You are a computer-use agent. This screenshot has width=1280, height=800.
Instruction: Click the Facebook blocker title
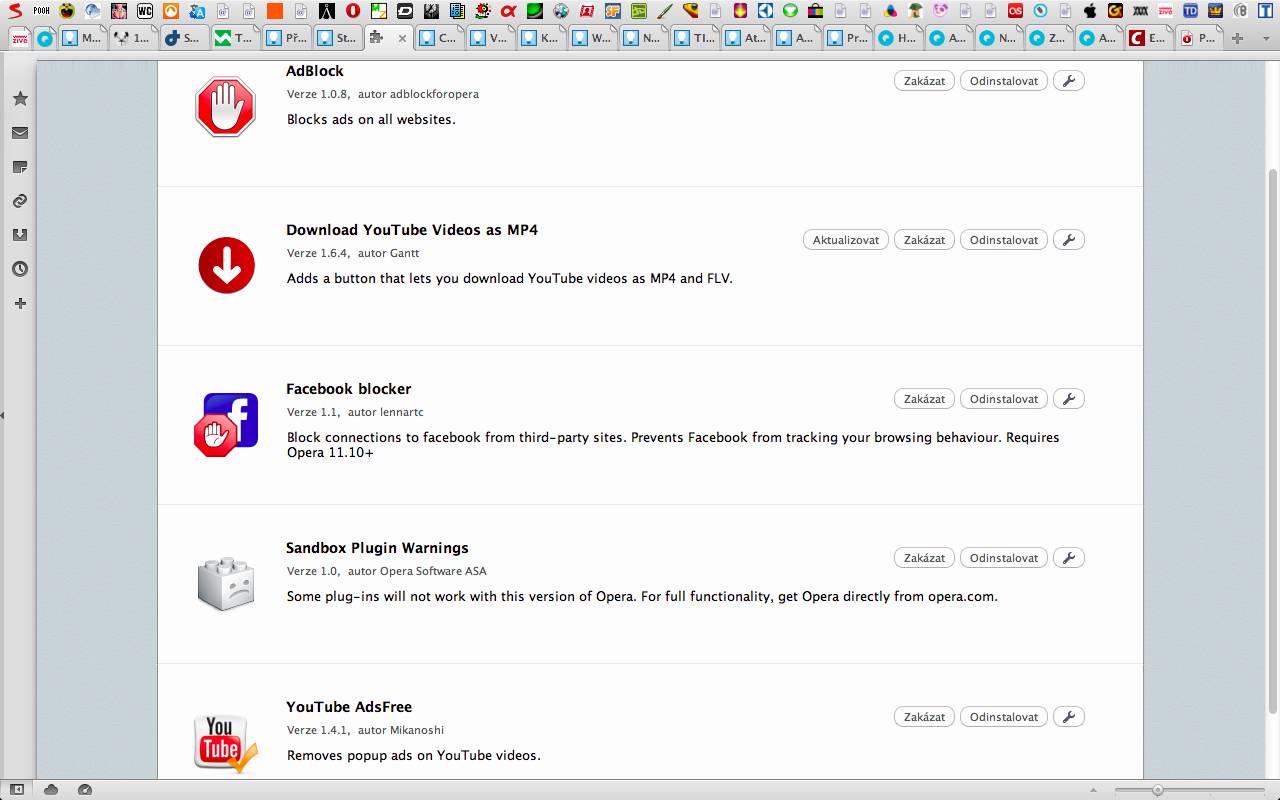coord(348,389)
